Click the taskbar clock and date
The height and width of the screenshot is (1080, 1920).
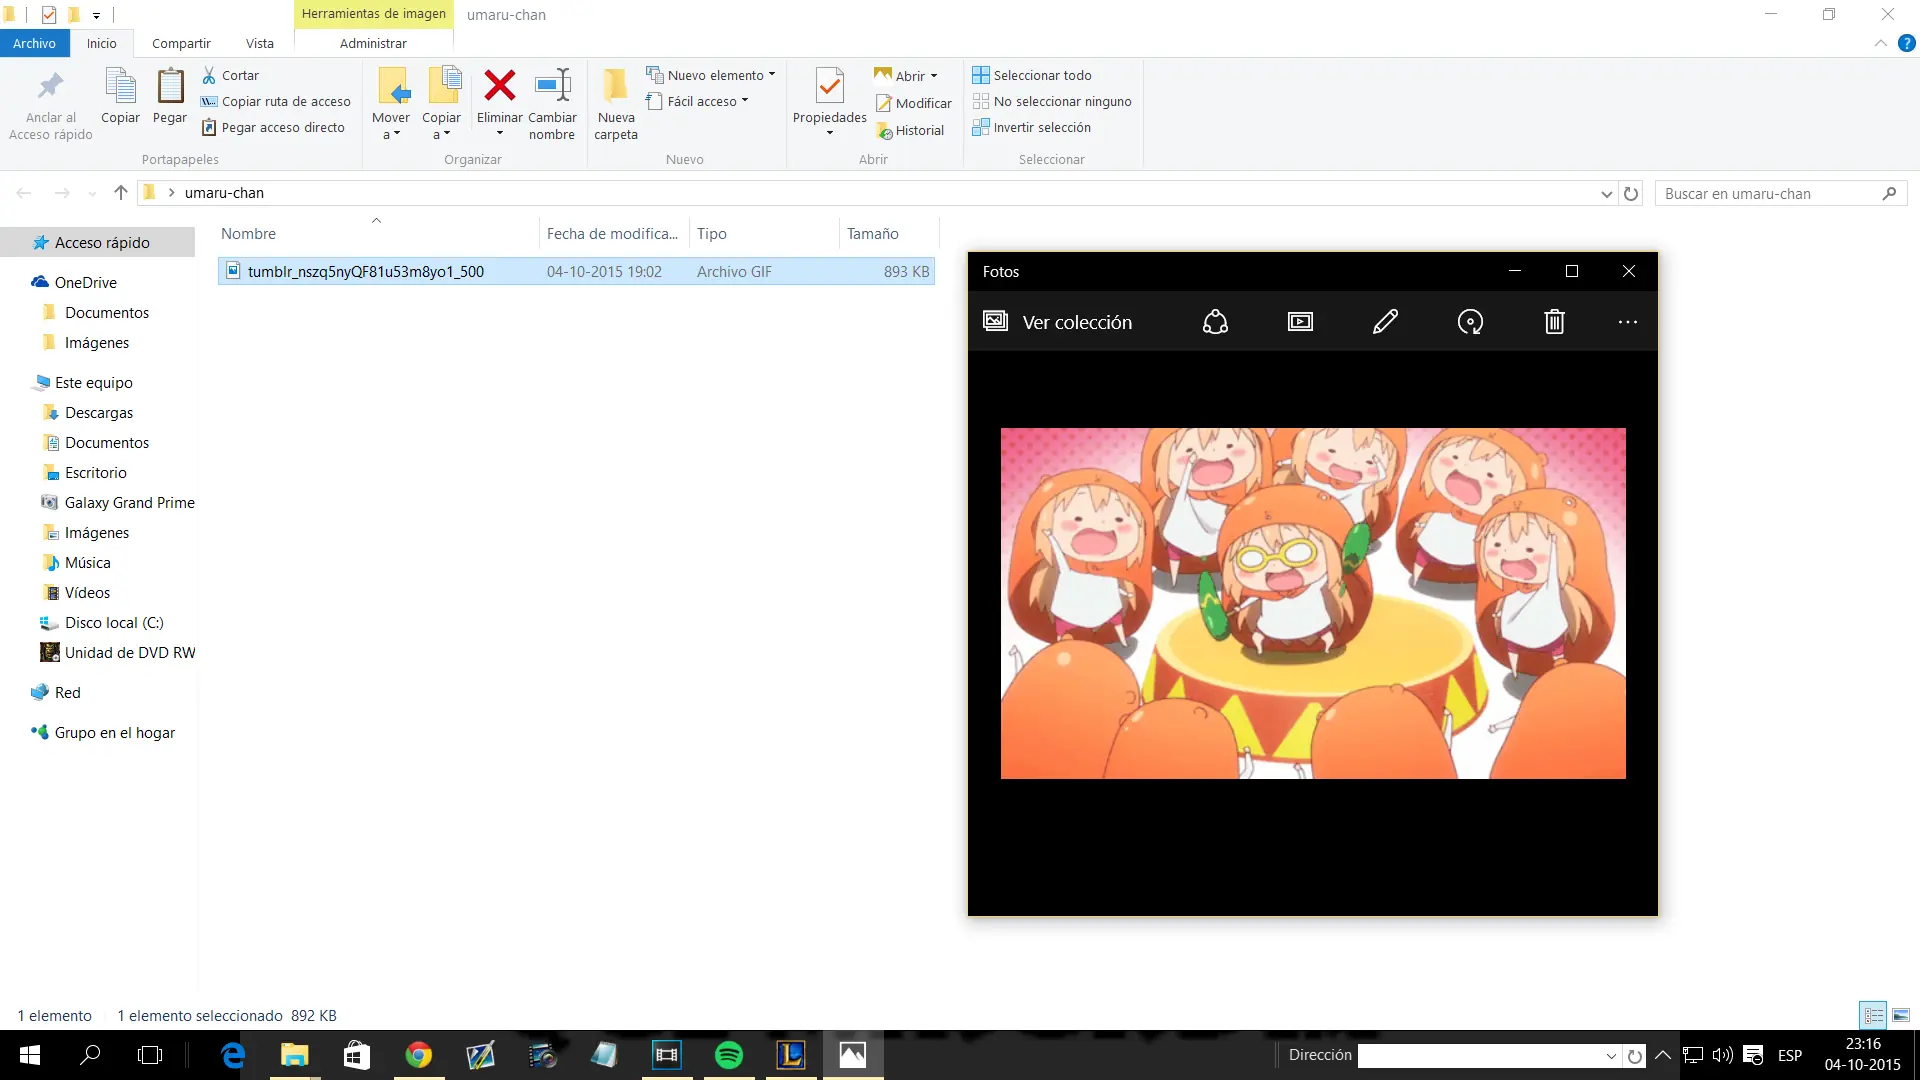(x=1862, y=1055)
